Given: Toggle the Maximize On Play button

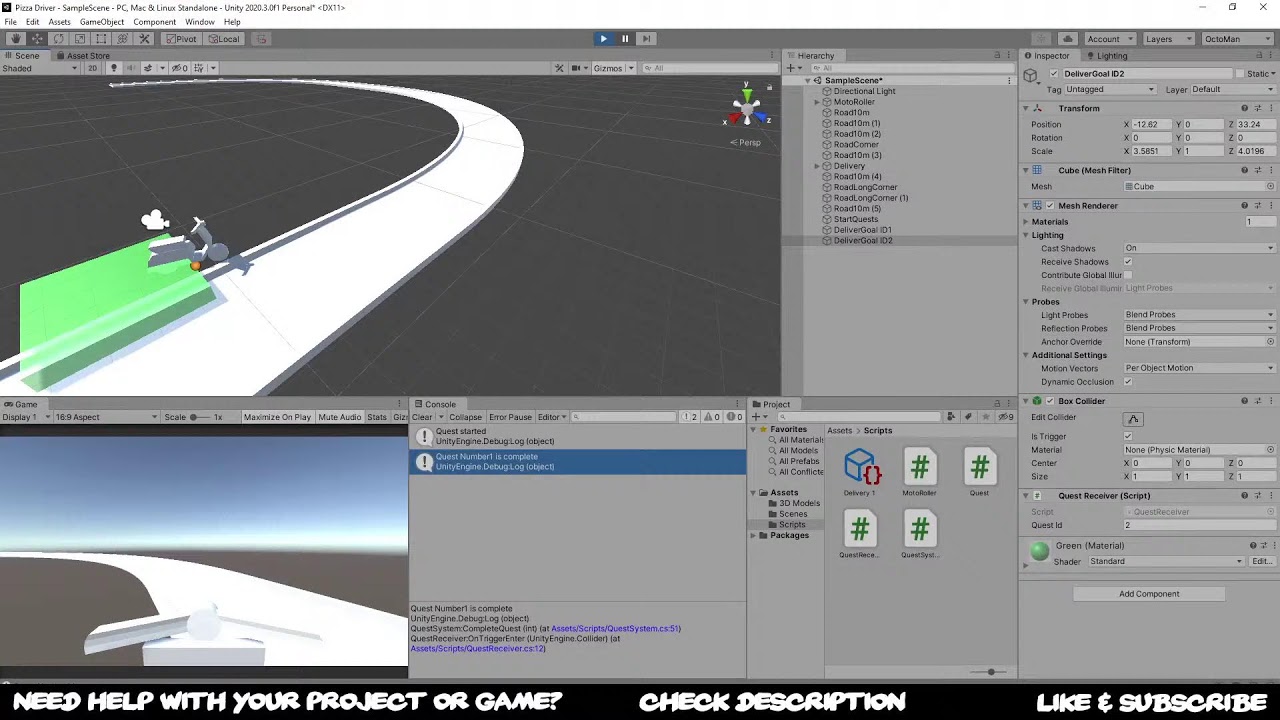Looking at the screenshot, I should click(x=277, y=417).
